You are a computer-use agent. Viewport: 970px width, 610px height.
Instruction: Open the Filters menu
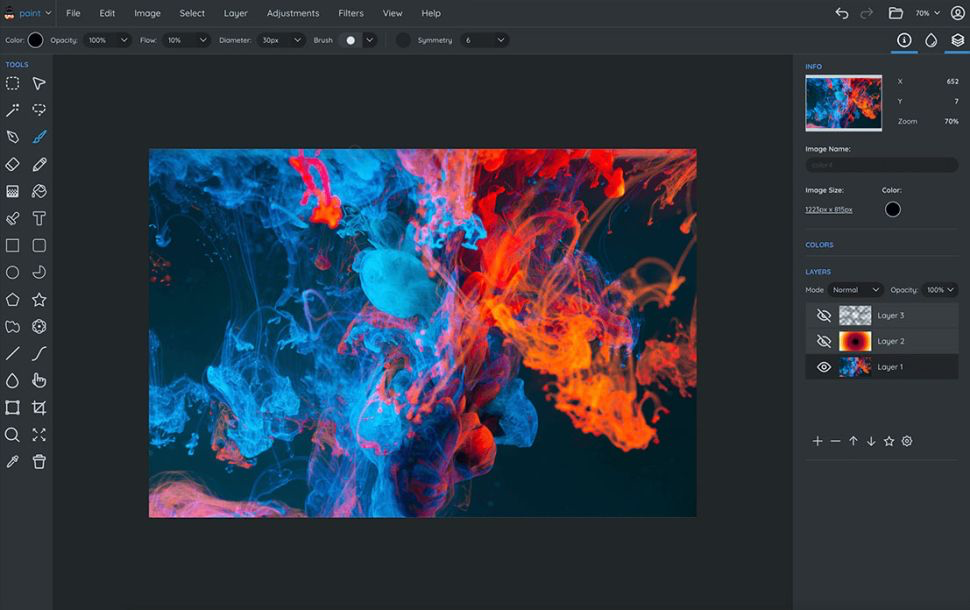pyautogui.click(x=351, y=13)
